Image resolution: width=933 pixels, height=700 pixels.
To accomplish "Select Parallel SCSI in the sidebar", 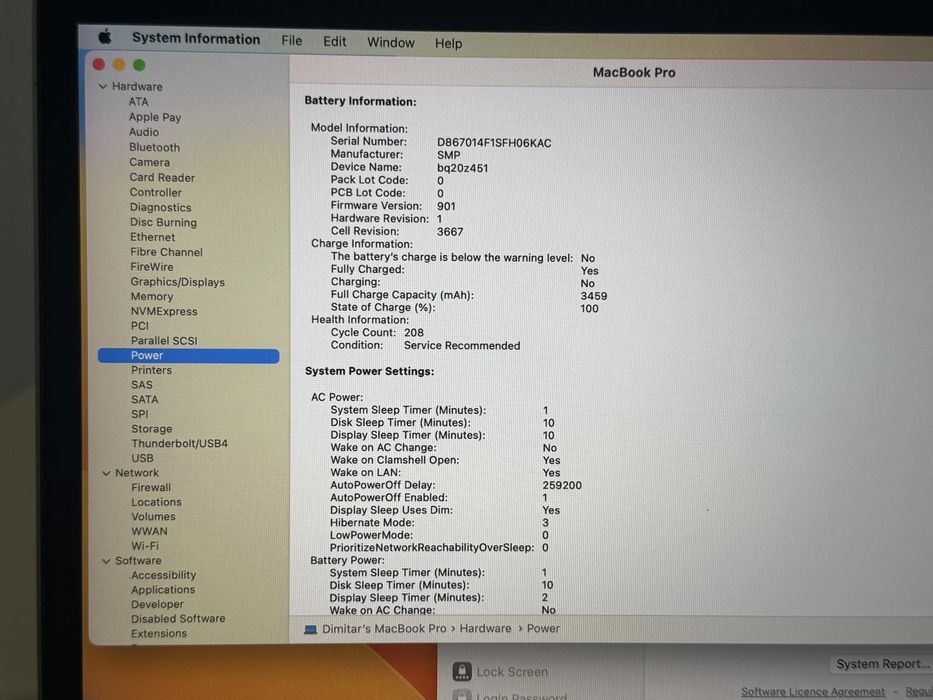I will (164, 341).
